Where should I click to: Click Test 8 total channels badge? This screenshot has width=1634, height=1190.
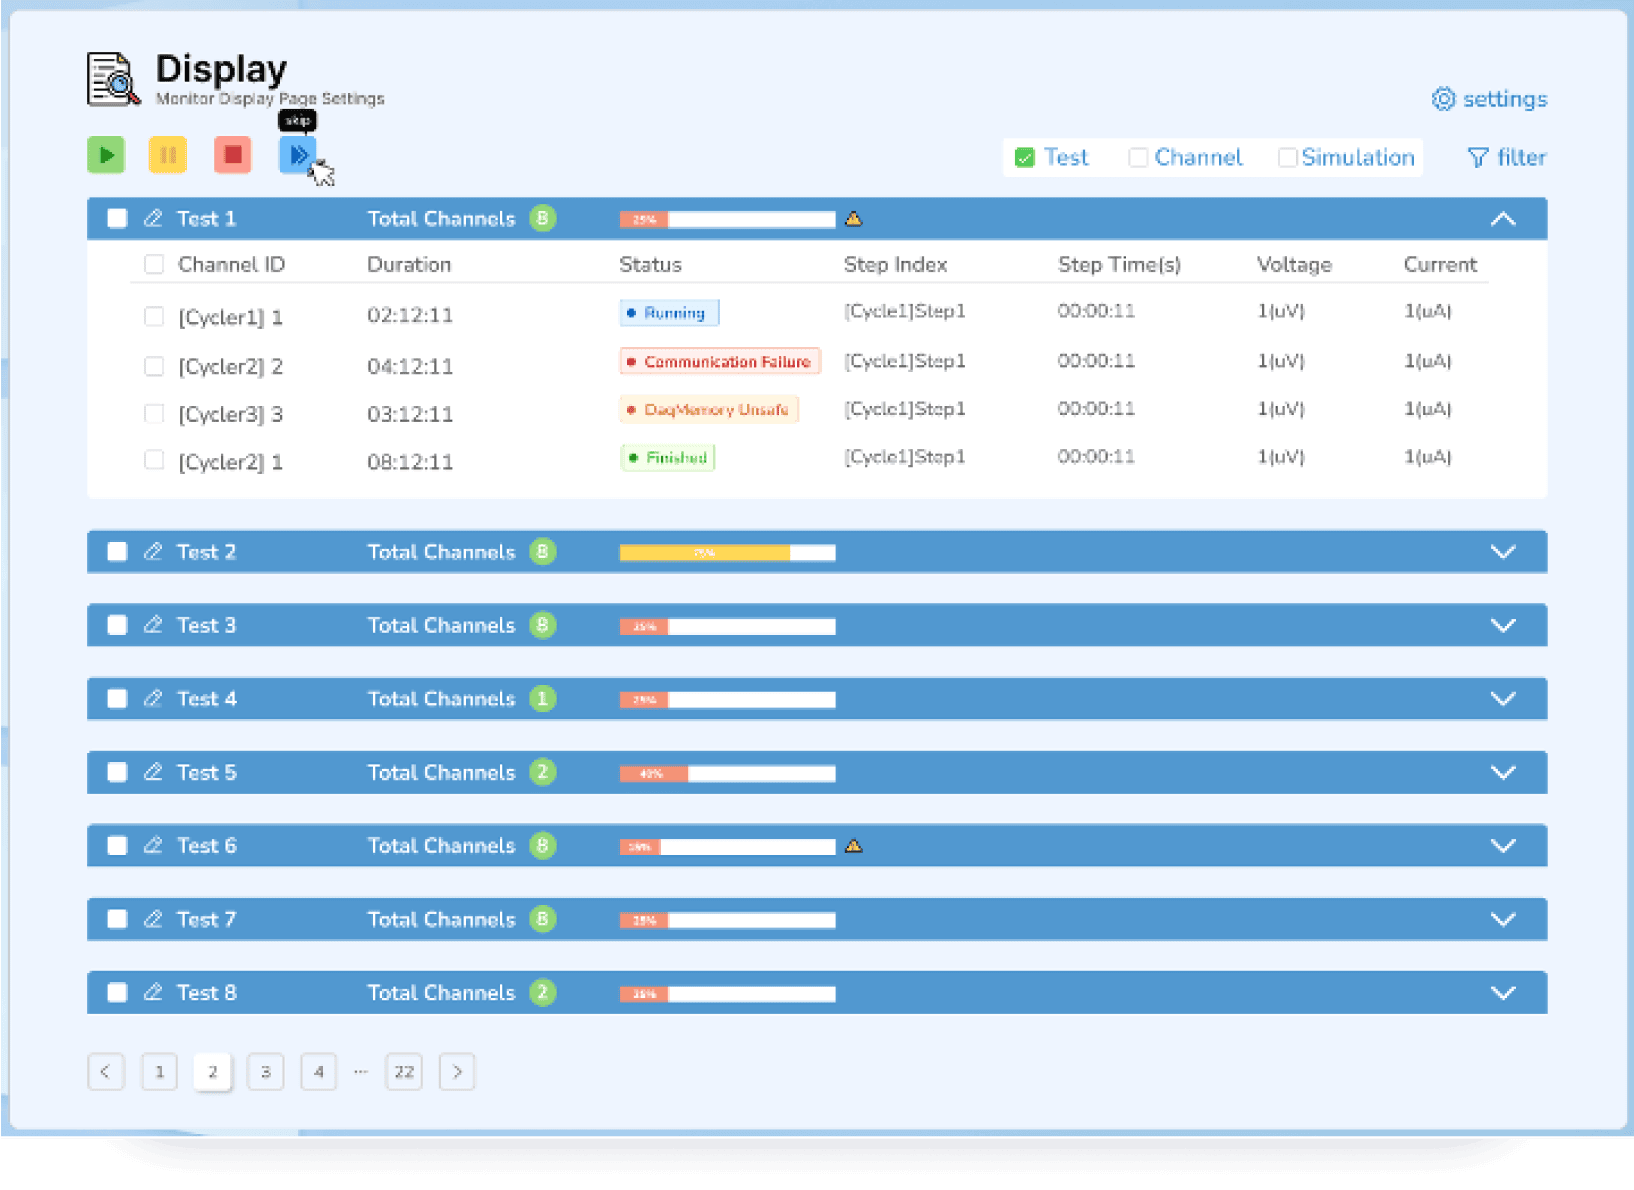[x=542, y=992]
